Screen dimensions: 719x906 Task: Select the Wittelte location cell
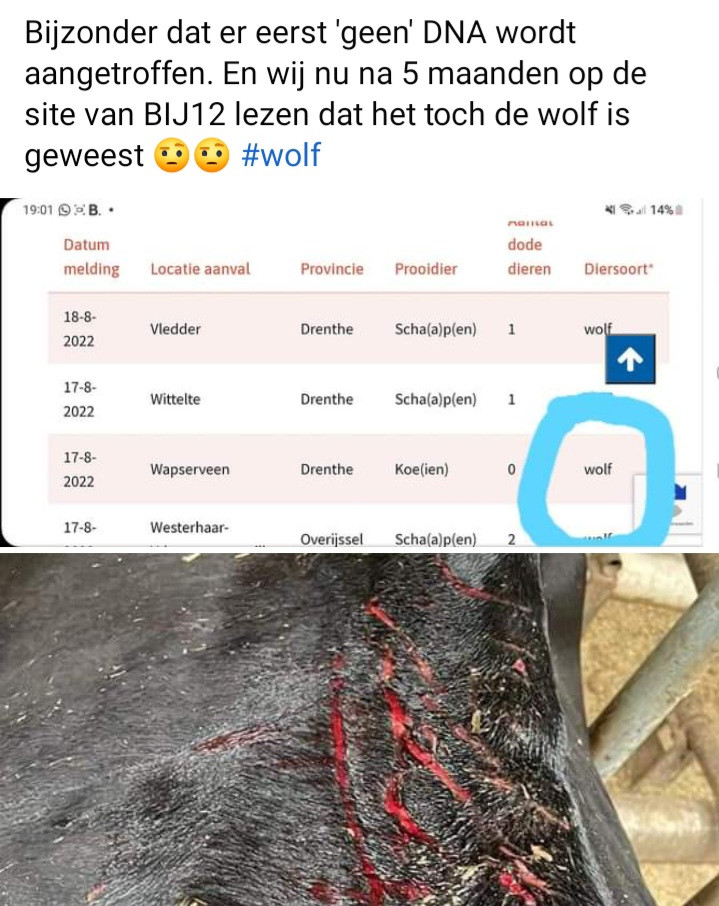(175, 399)
